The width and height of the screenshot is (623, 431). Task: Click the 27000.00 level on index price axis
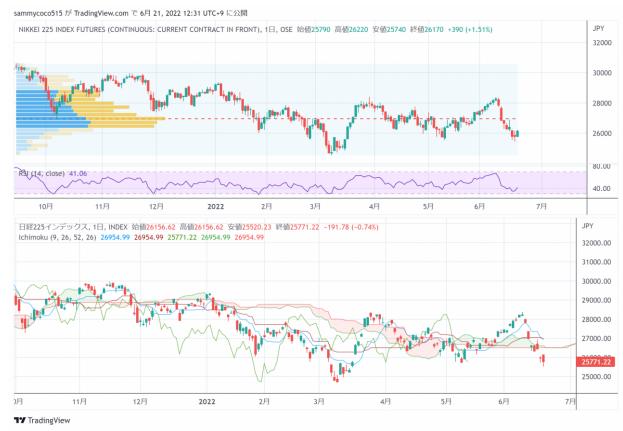pos(596,338)
